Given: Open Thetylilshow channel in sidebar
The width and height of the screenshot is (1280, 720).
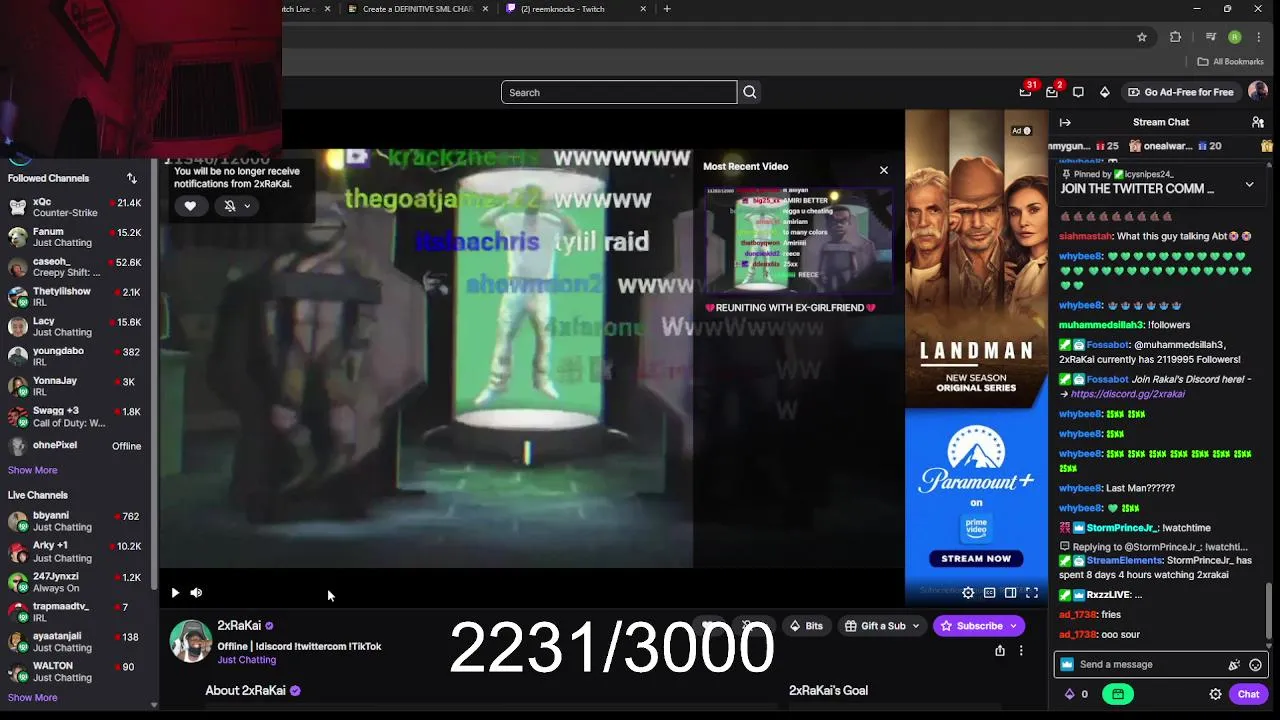Looking at the screenshot, I should click(75, 297).
